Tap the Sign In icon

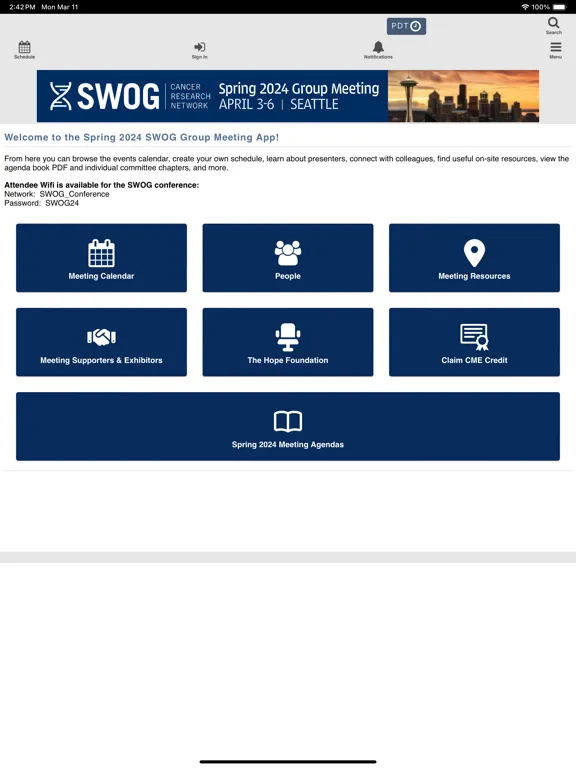199,50
